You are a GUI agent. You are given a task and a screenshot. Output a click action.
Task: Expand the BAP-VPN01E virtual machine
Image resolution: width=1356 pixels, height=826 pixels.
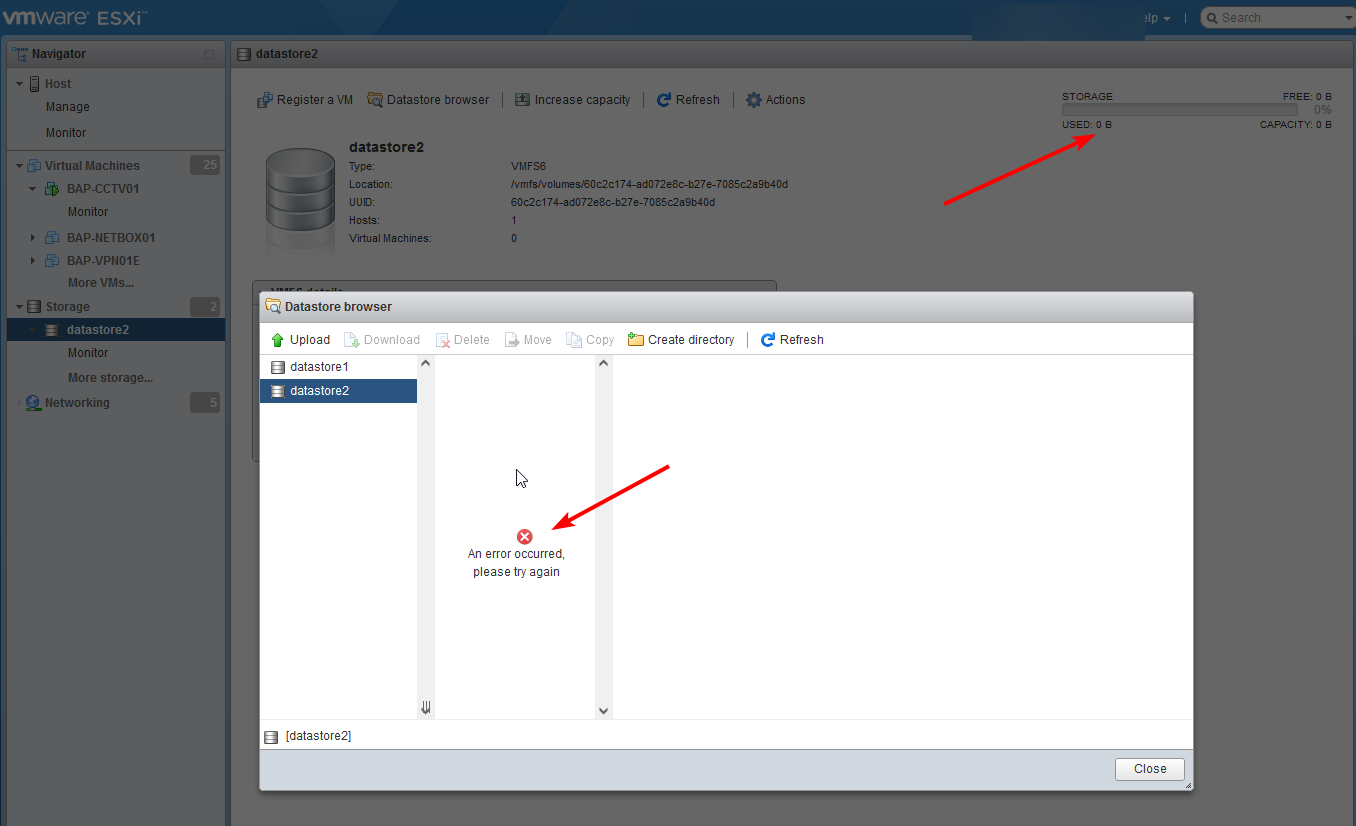[33, 260]
